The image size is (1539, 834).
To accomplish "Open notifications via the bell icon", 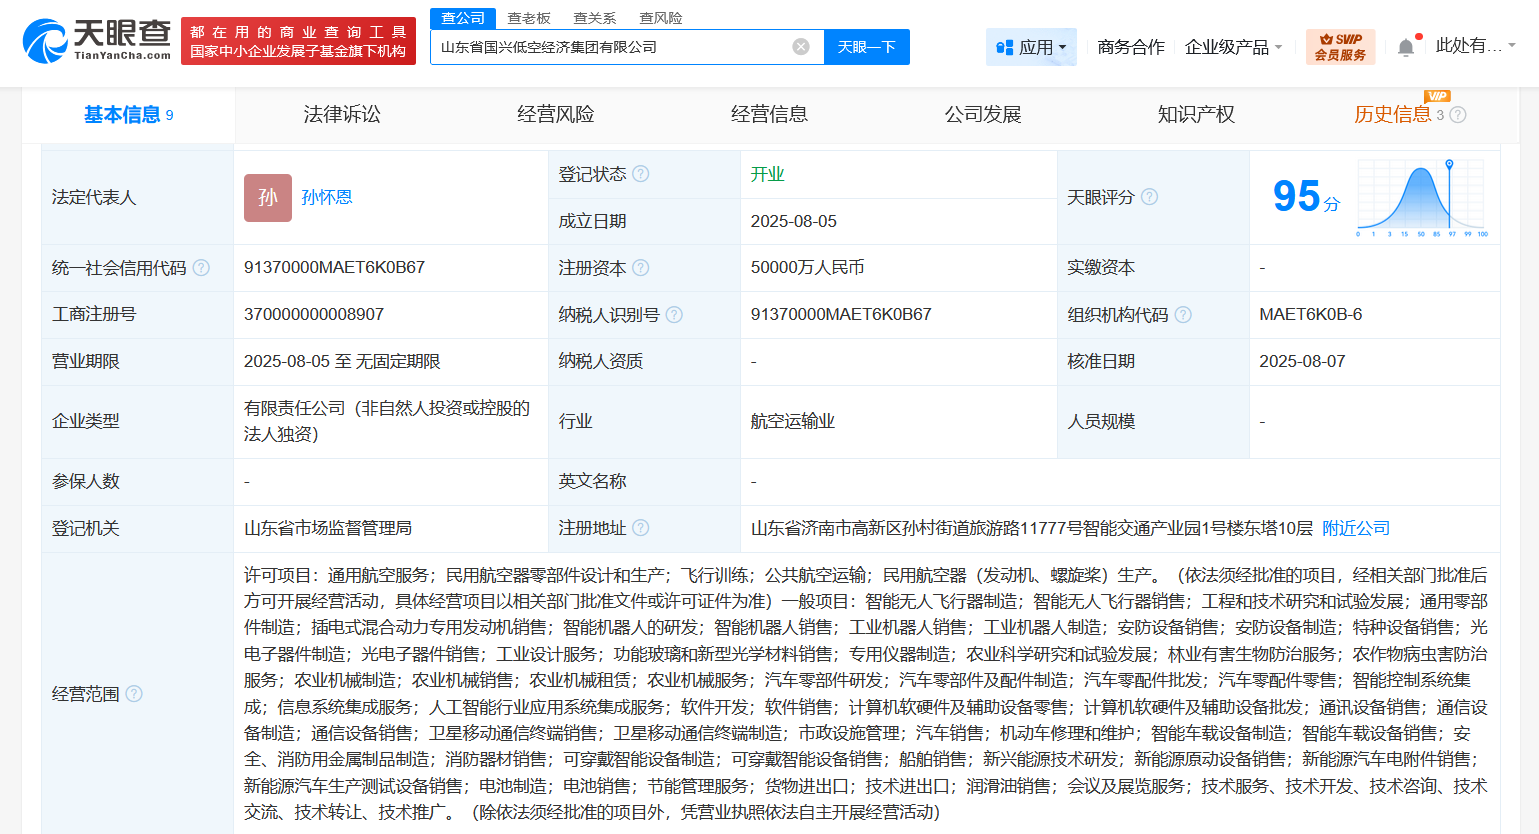I will pyautogui.click(x=1405, y=46).
